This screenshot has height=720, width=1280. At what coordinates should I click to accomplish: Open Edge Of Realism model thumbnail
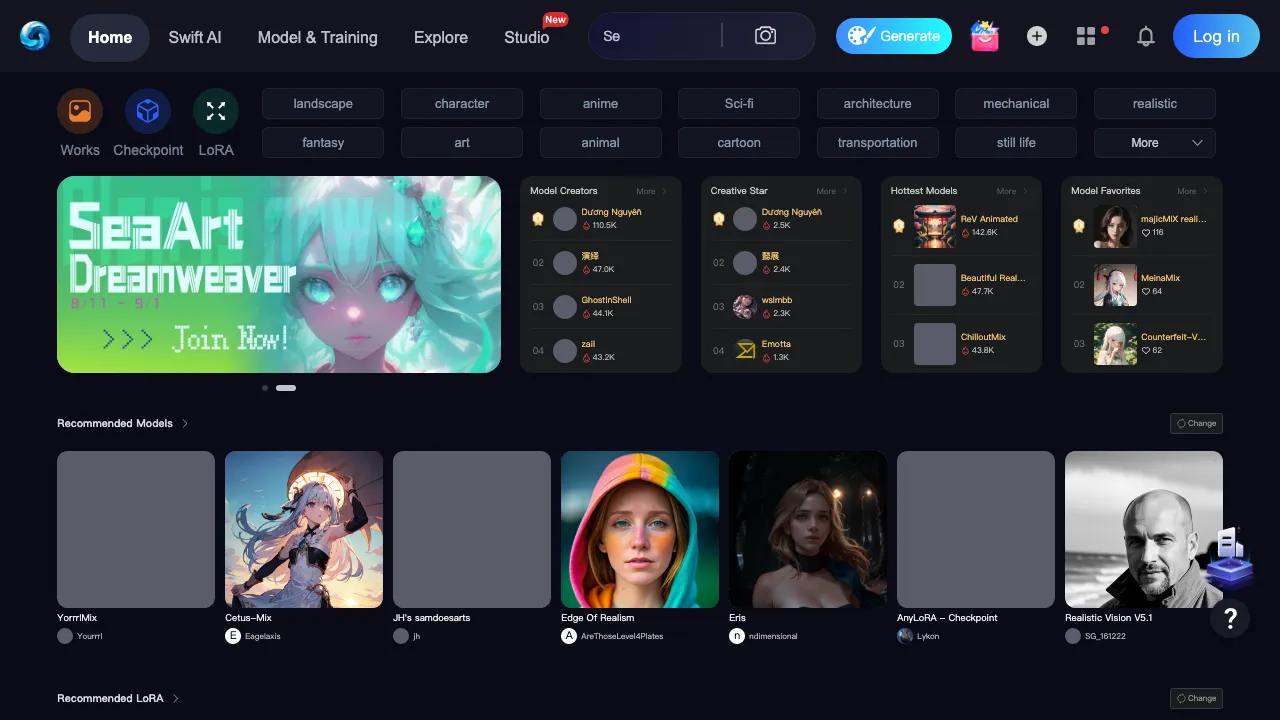(640, 529)
